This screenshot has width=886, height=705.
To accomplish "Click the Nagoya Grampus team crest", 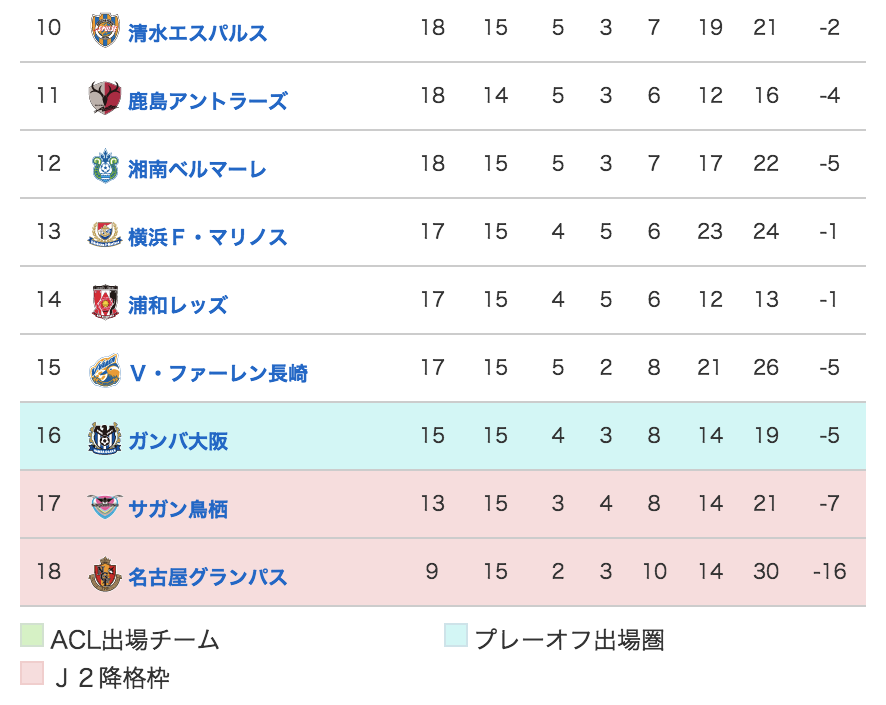I will point(105,574).
